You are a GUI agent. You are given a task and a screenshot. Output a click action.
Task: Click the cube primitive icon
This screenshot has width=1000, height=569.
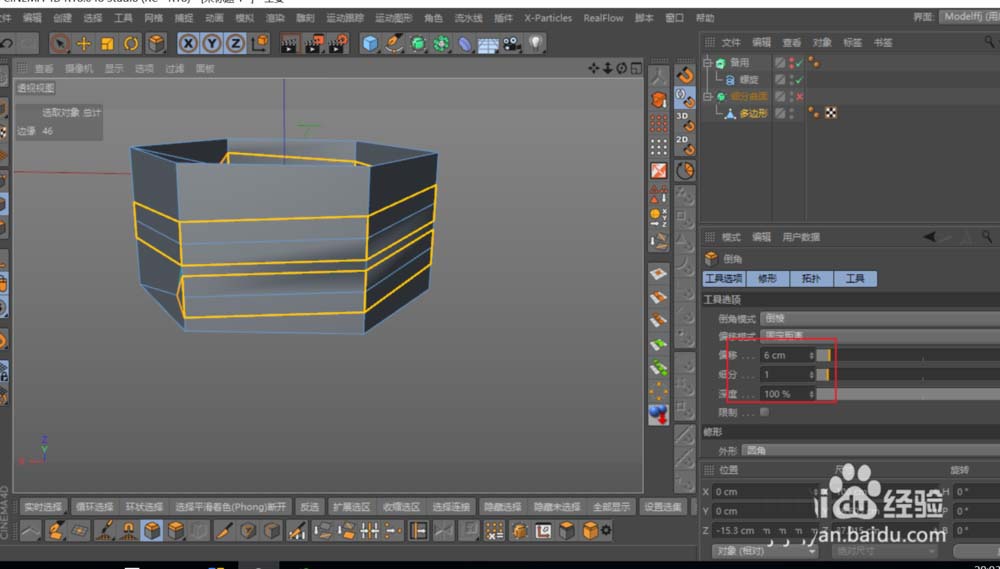370,43
